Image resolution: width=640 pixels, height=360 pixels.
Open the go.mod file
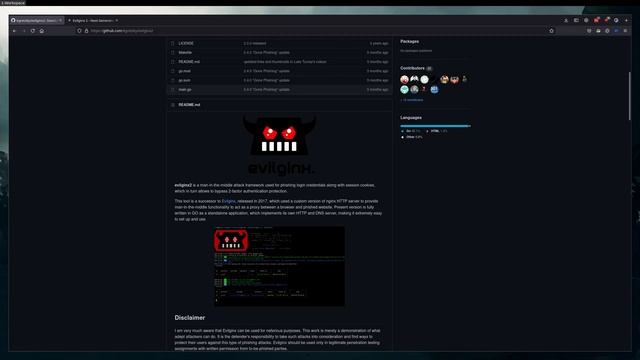coord(184,71)
